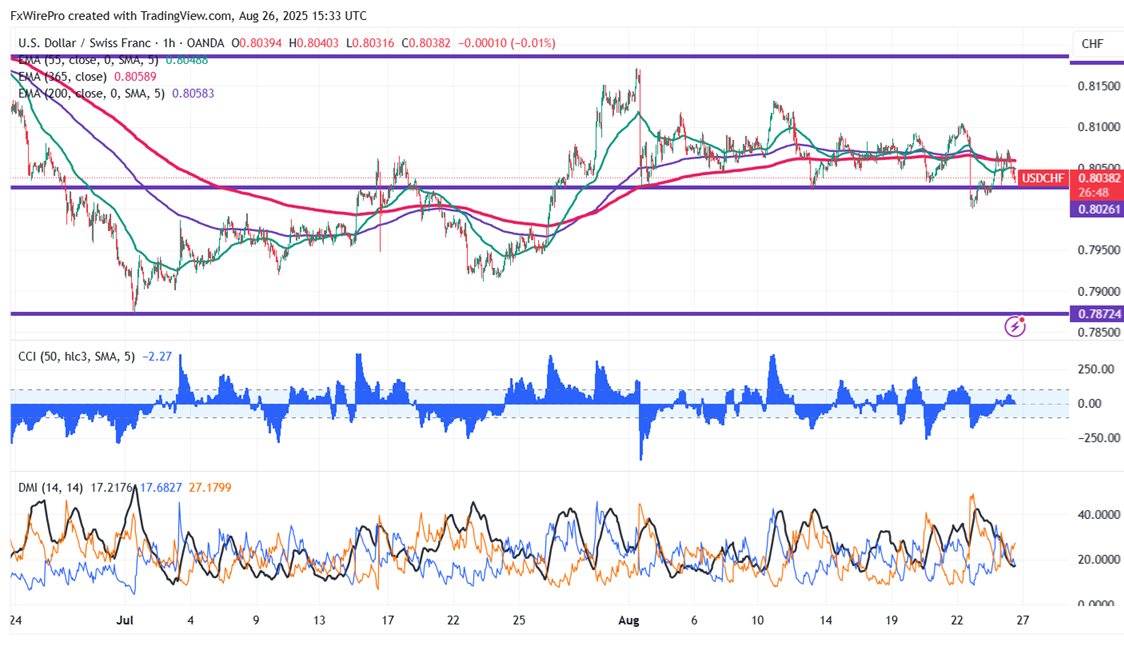This screenshot has width=1124, height=645.
Task: Click the lightning bolt events icon
Action: (x=1015, y=326)
